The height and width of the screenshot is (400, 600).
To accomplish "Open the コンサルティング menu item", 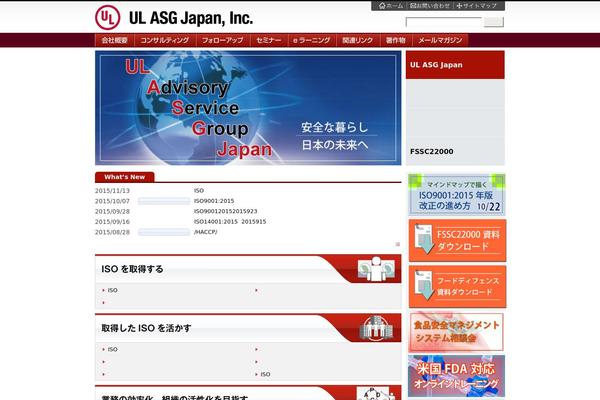I will (x=165, y=40).
